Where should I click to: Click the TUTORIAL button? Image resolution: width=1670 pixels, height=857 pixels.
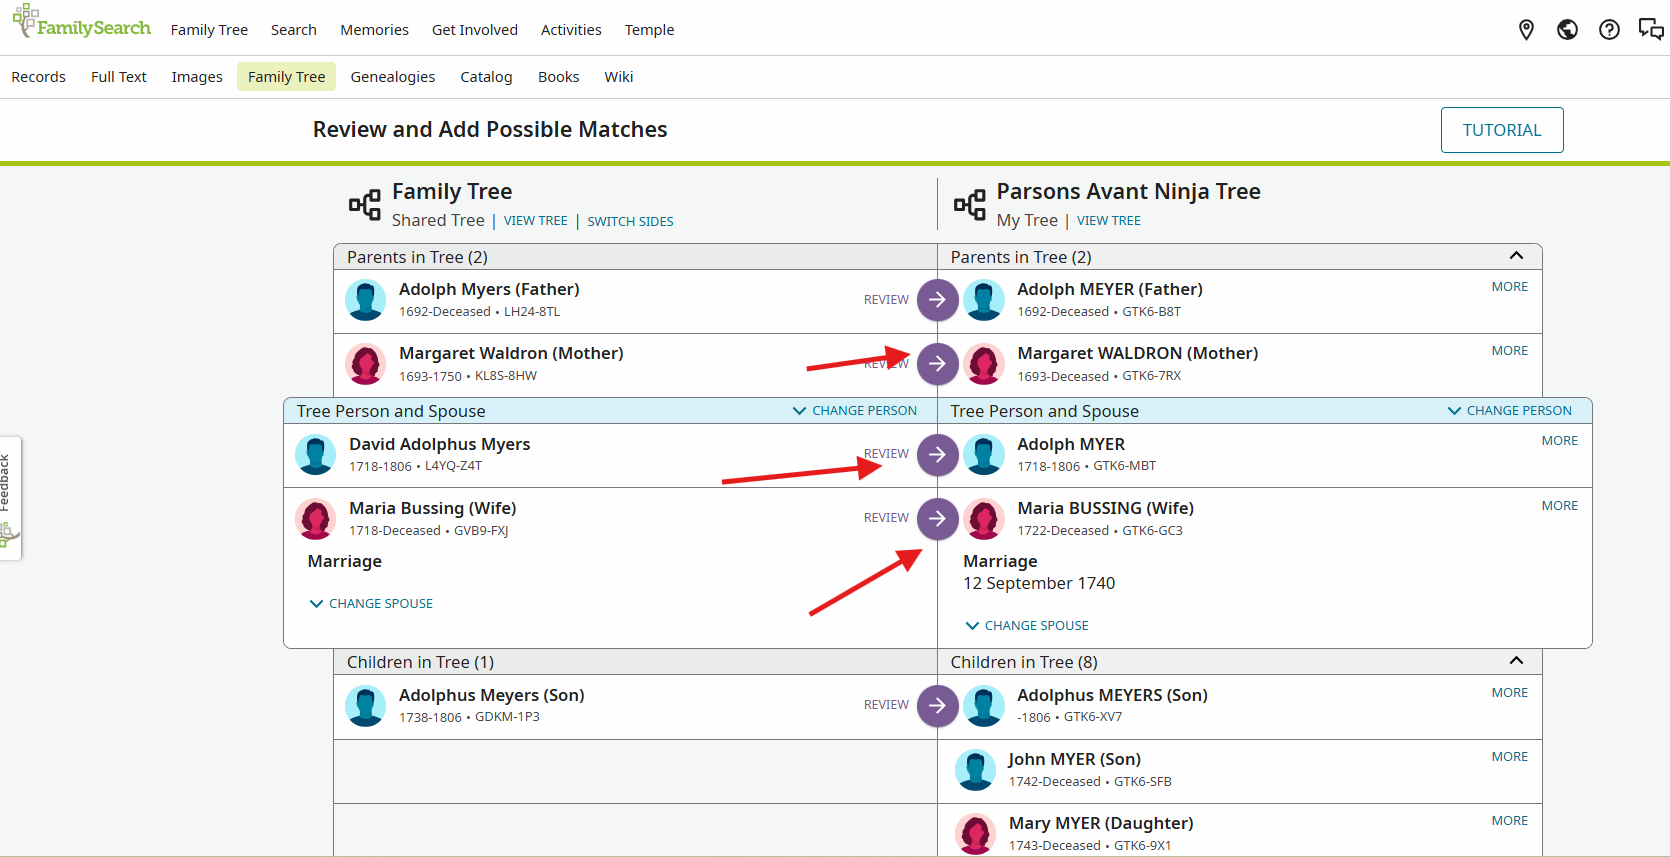click(1502, 130)
